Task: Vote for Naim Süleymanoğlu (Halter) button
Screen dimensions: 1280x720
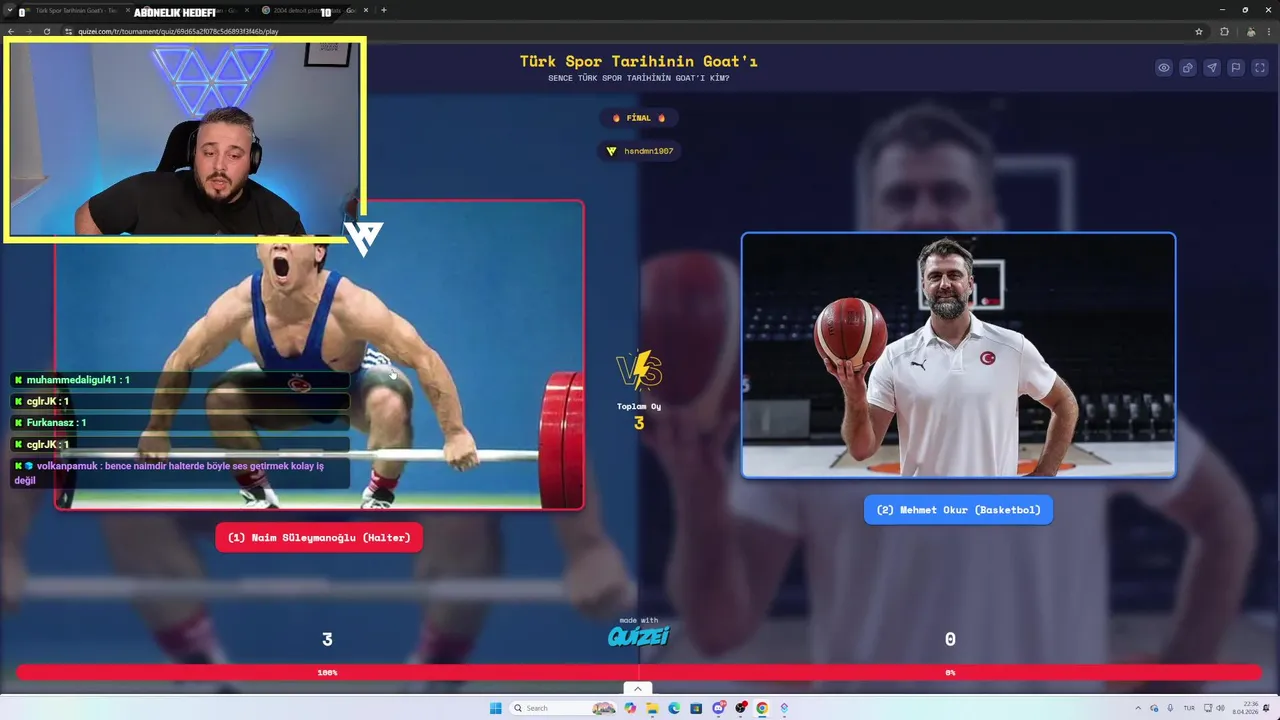Action: [319, 538]
